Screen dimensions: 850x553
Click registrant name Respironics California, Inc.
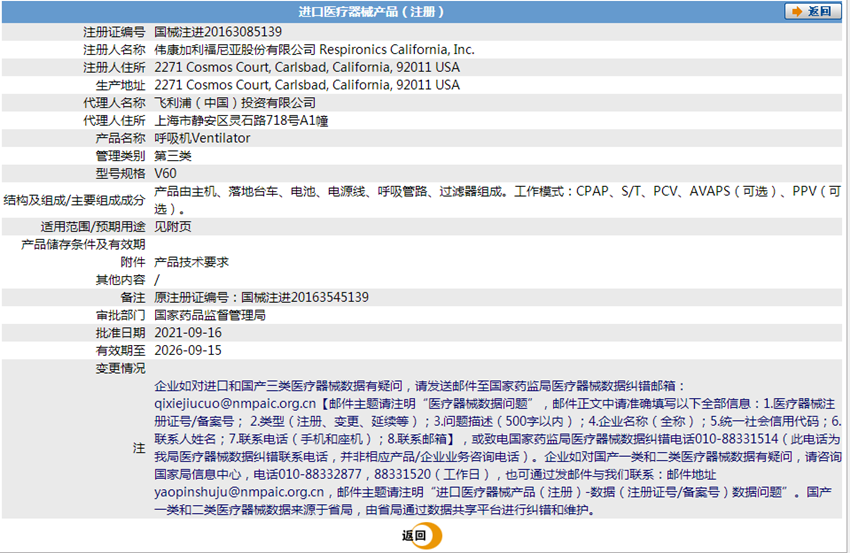pyautogui.click(x=397, y=50)
